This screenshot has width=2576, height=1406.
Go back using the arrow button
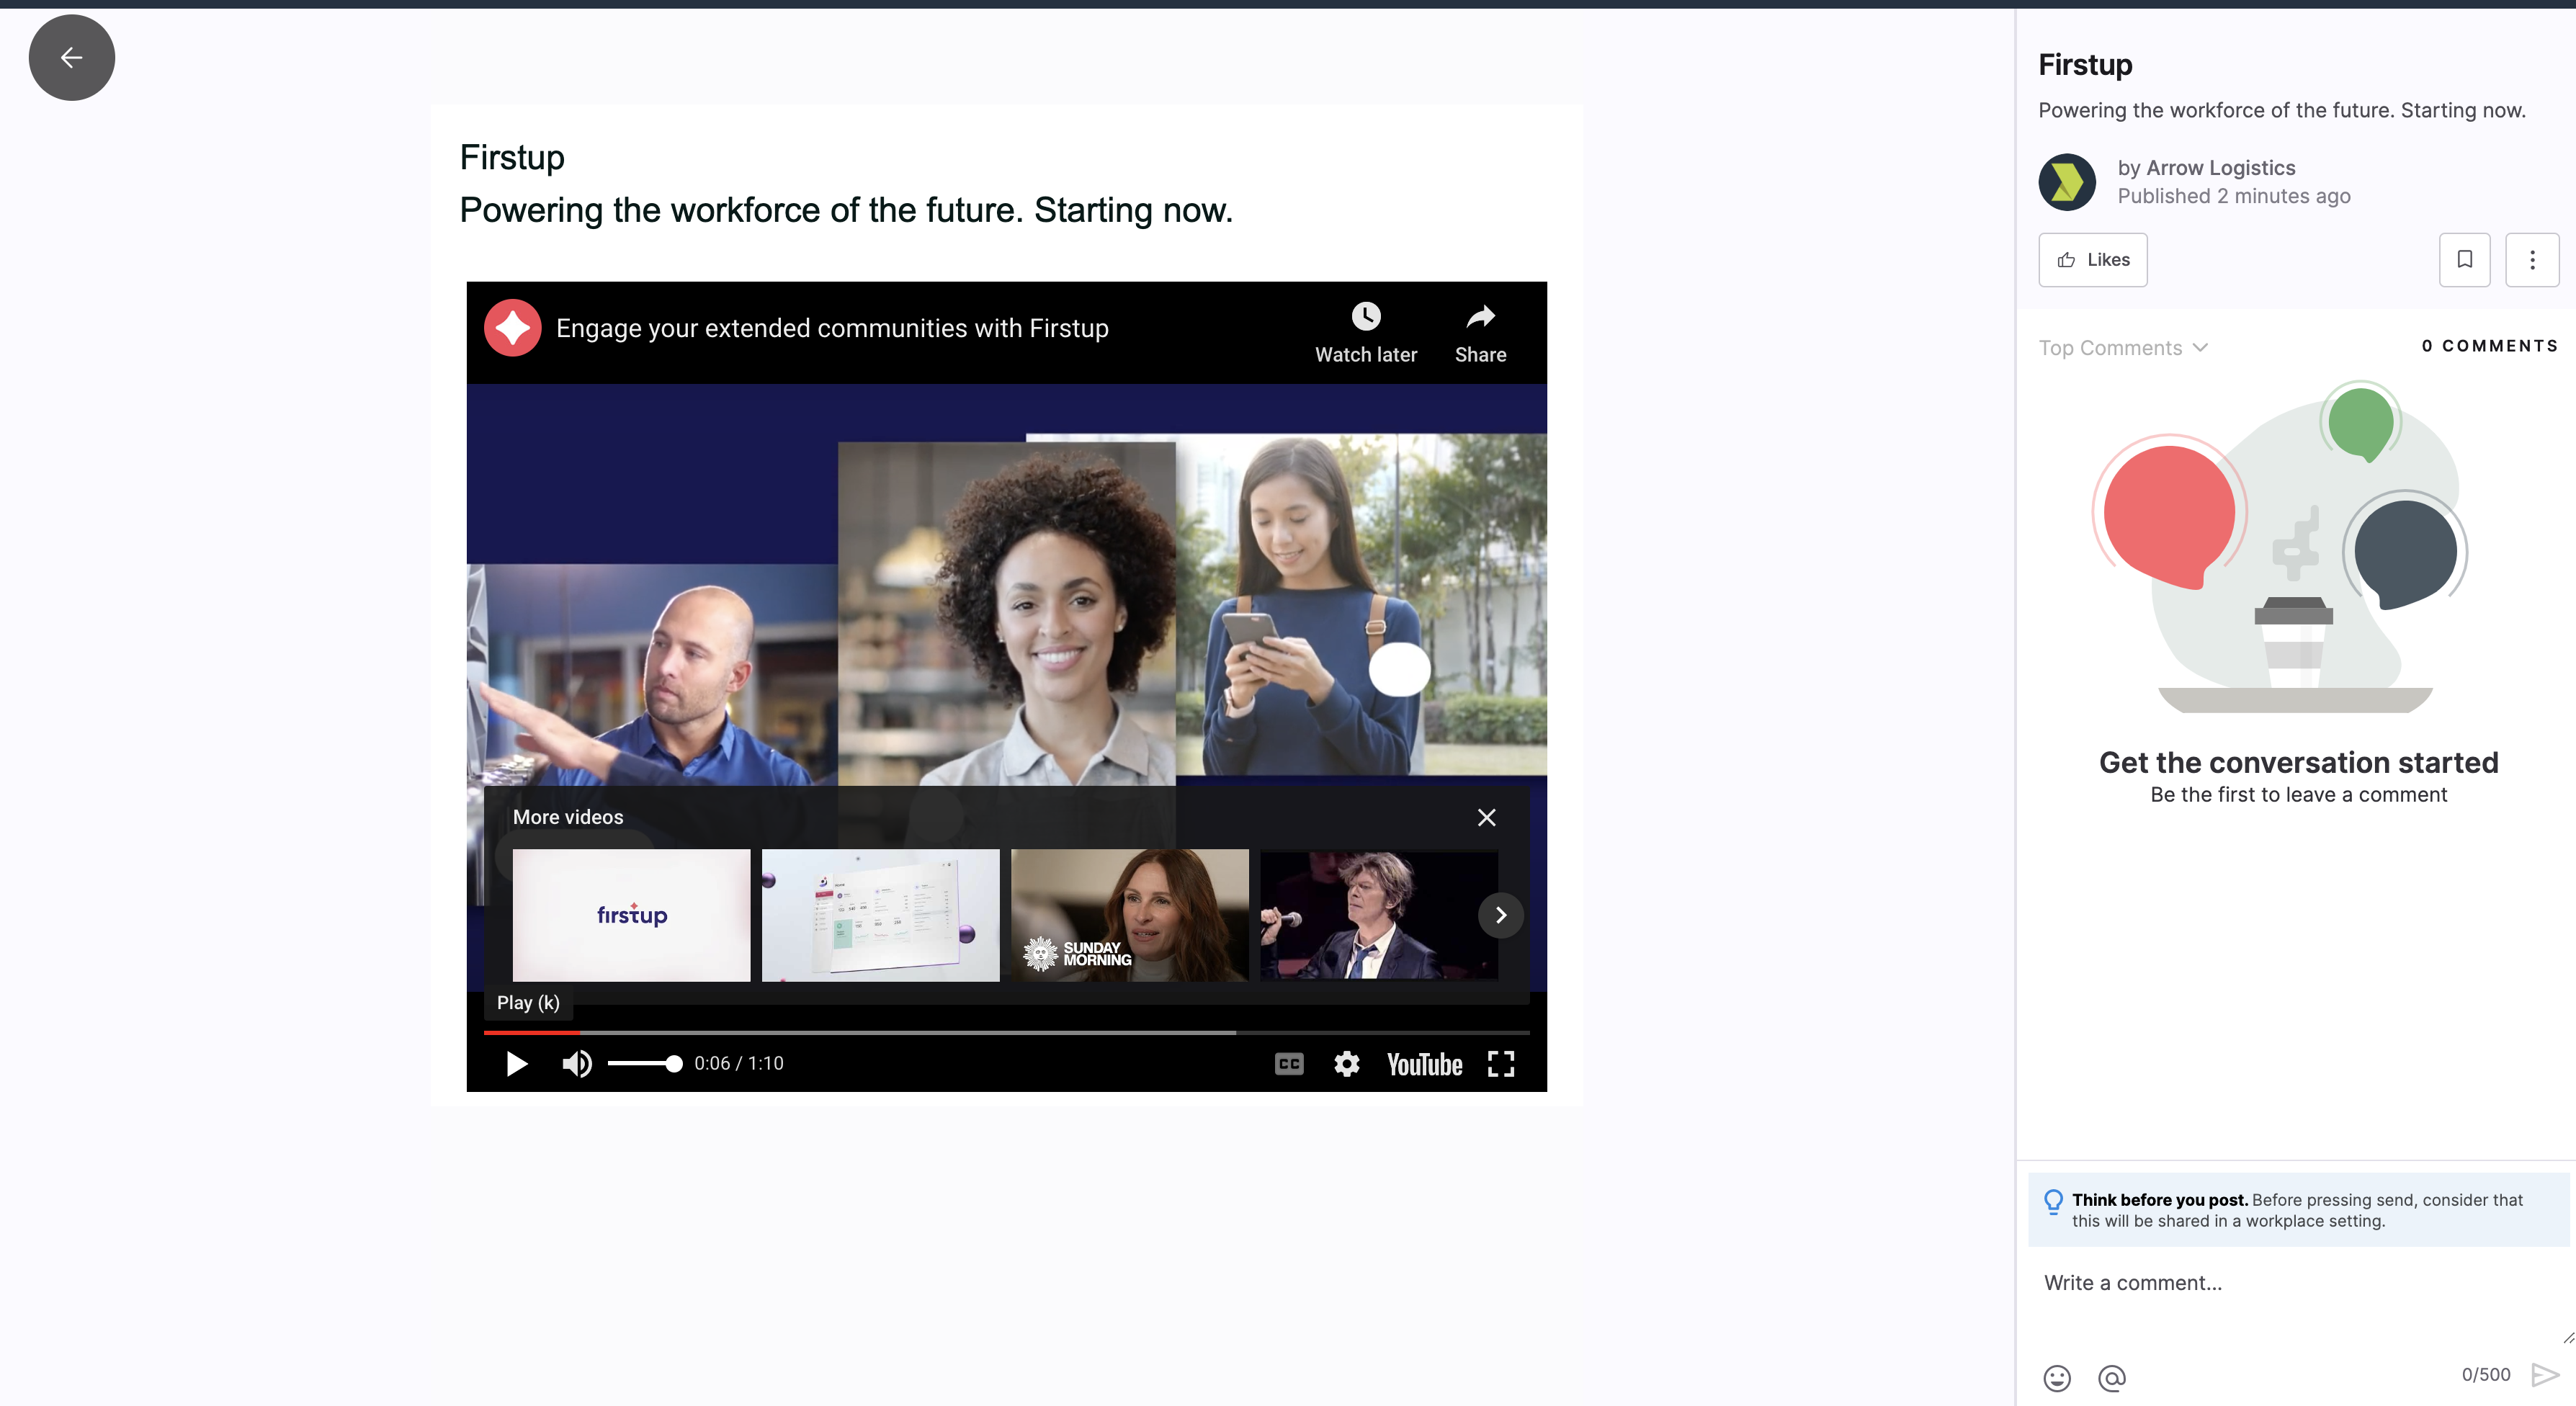pyautogui.click(x=71, y=57)
